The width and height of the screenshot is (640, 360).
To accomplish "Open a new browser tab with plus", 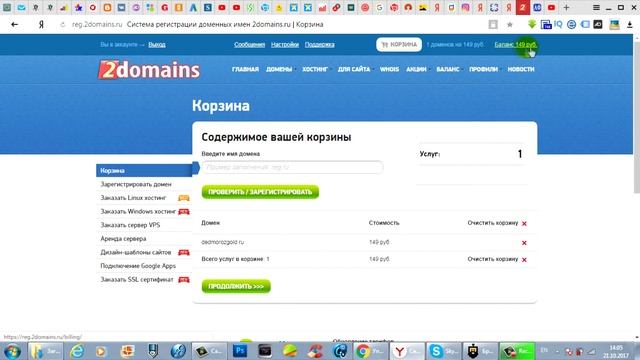I will coord(566,7).
